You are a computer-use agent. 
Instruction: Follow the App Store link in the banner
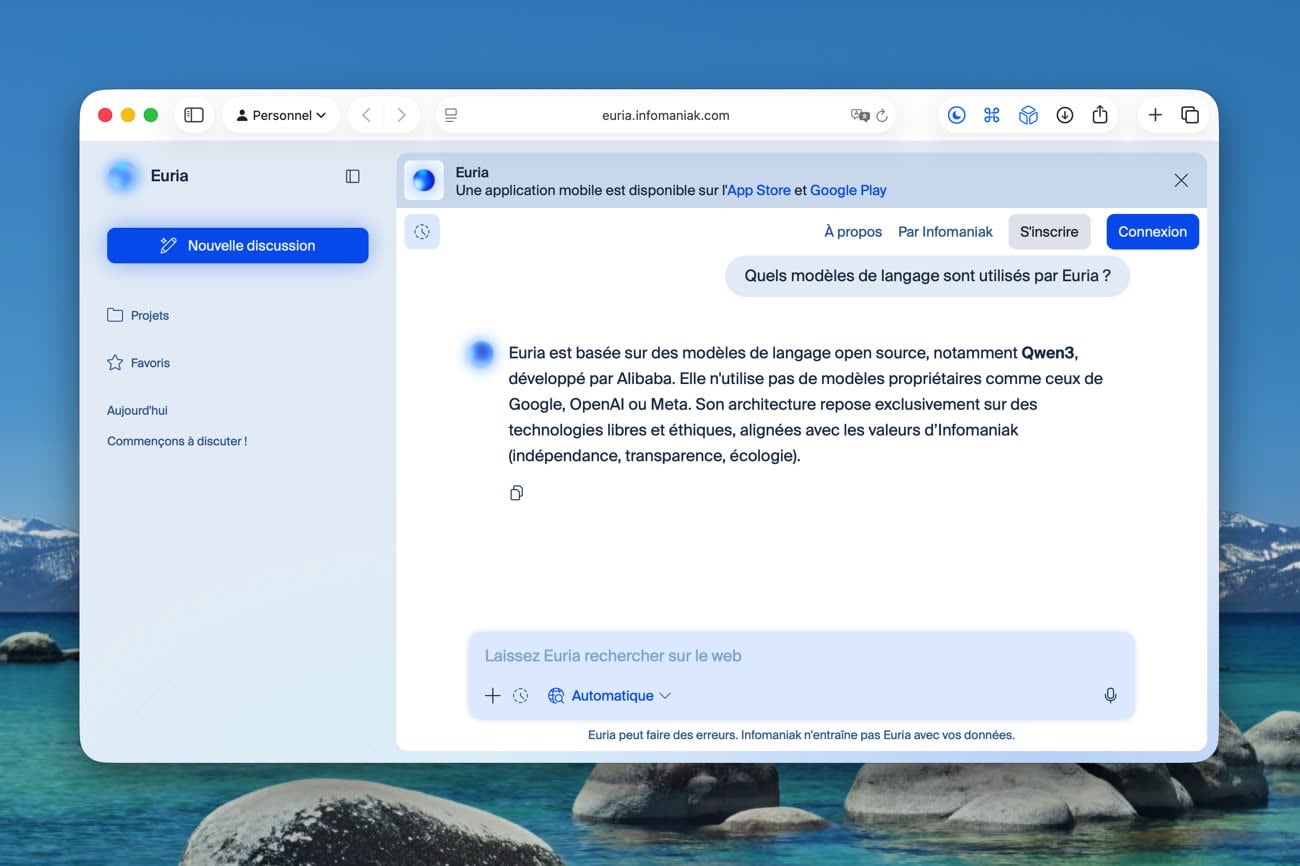click(x=758, y=190)
